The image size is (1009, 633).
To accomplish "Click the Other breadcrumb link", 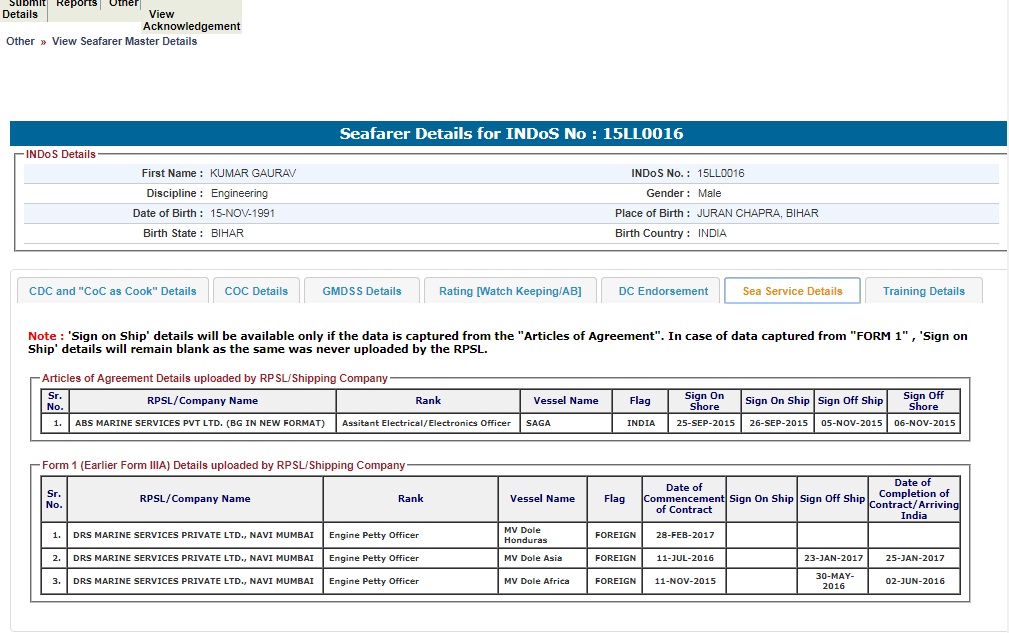I will coord(20,41).
